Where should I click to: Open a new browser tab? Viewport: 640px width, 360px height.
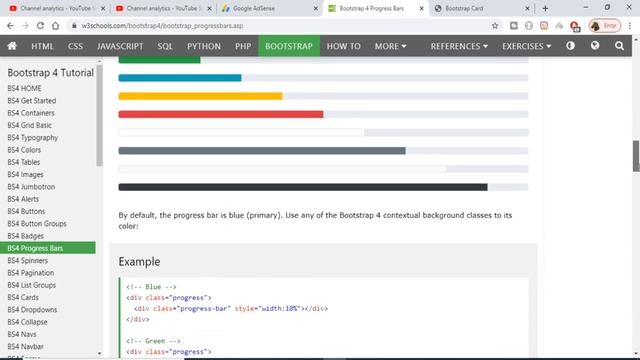click(545, 8)
